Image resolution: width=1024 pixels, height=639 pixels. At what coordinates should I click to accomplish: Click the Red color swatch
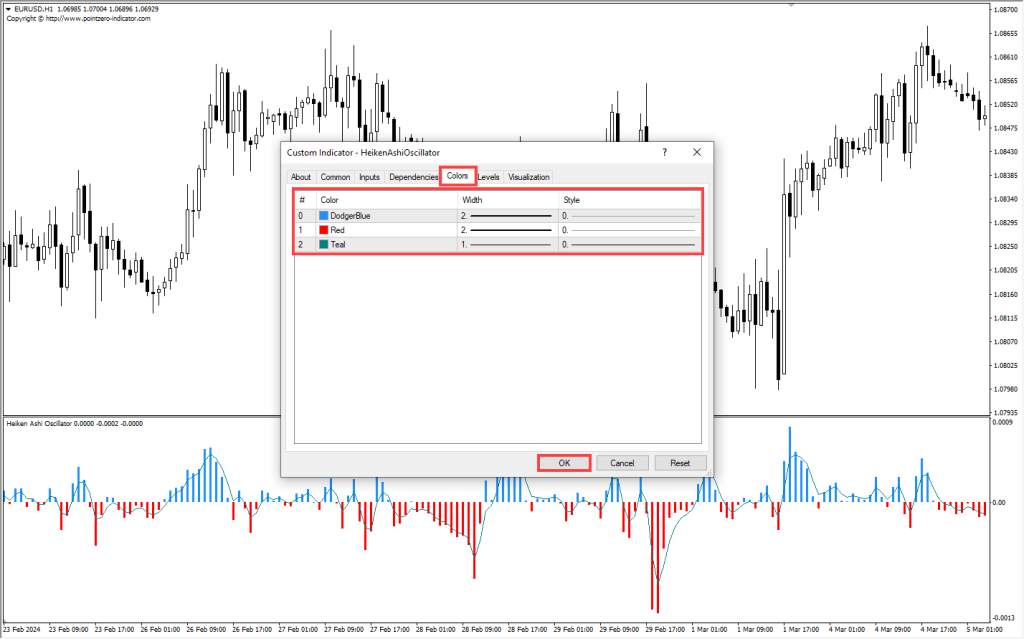tap(324, 230)
